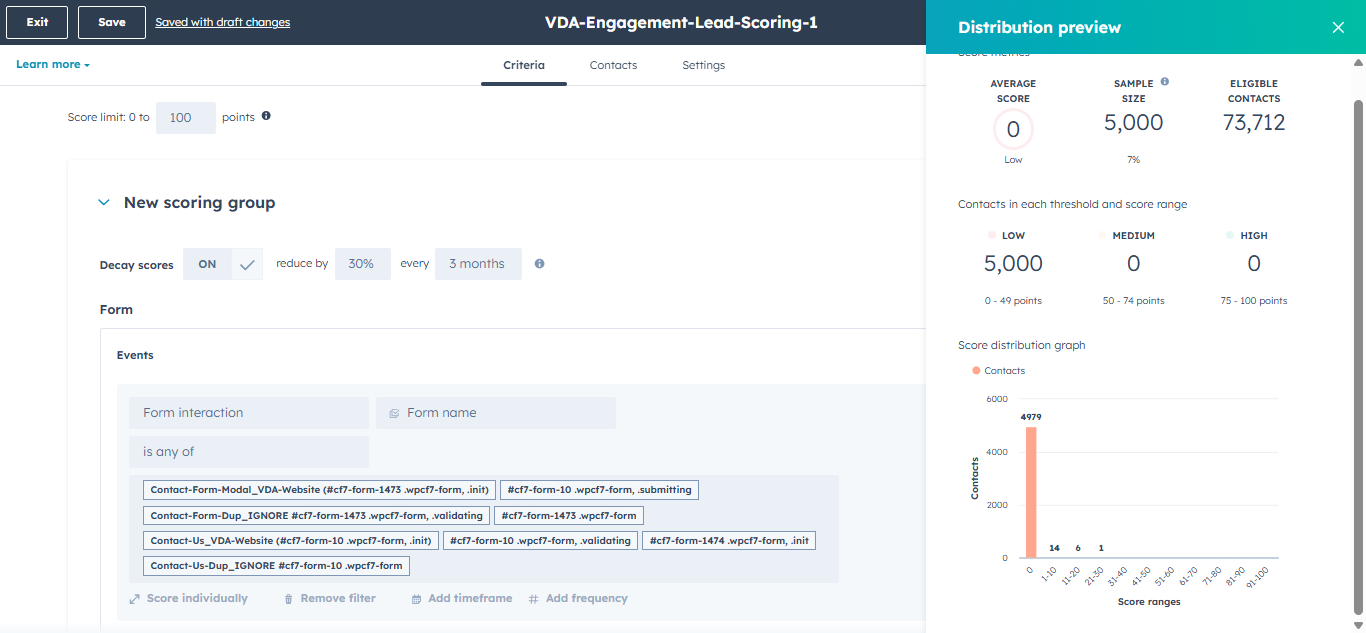Screen dimensions: 1366x633
Task: Click the Exit button
Action: point(37,22)
